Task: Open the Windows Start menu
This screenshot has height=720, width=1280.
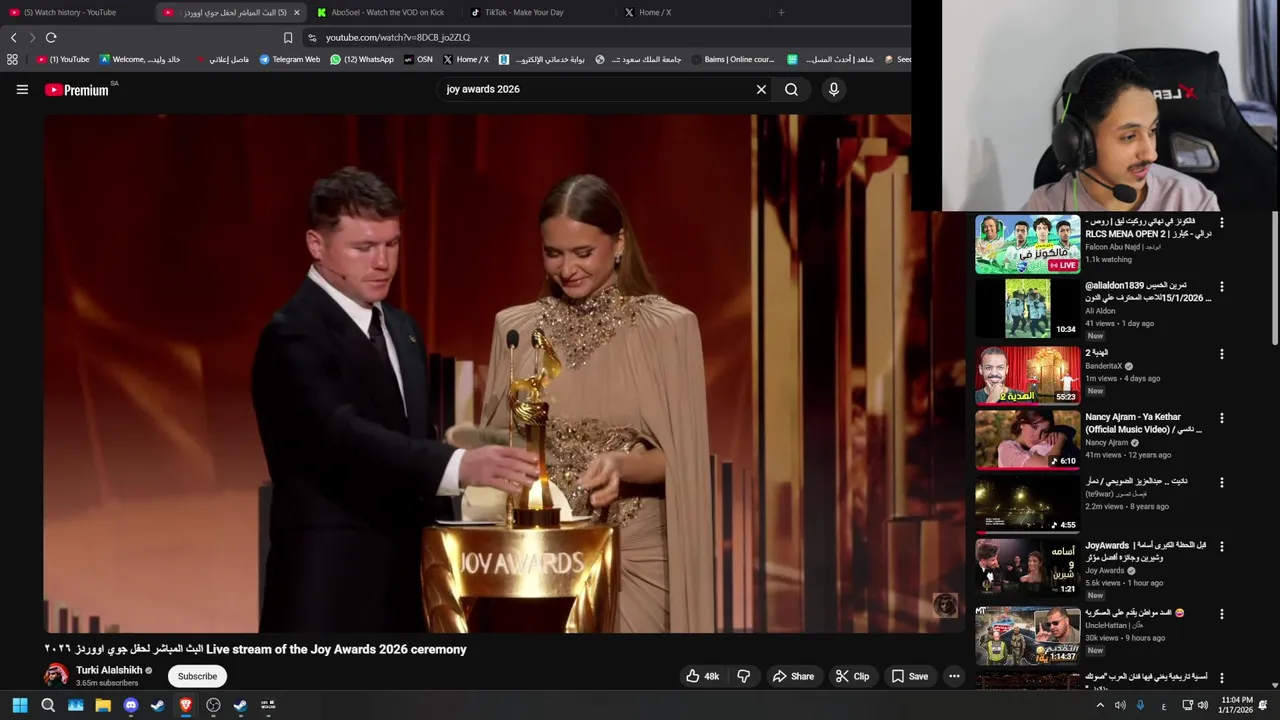Action: tap(20, 705)
